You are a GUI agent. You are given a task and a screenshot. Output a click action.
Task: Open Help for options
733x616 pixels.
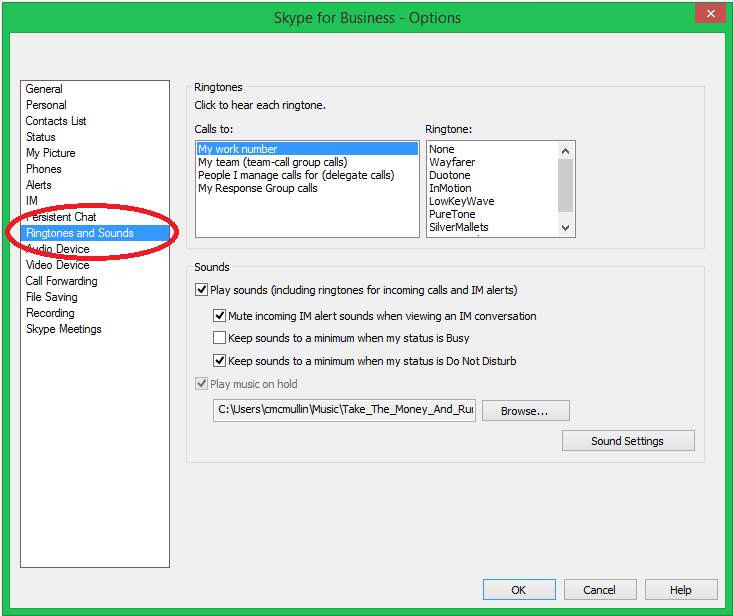point(681,589)
